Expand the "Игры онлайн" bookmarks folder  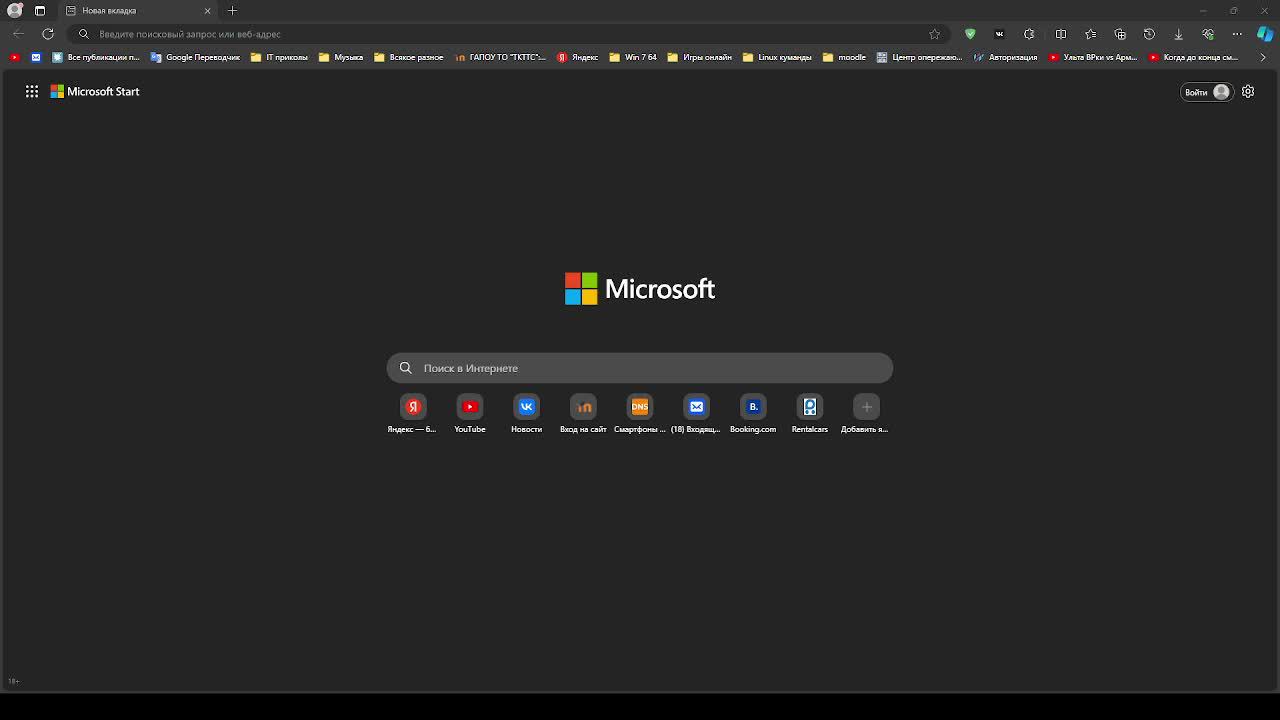(699, 57)
